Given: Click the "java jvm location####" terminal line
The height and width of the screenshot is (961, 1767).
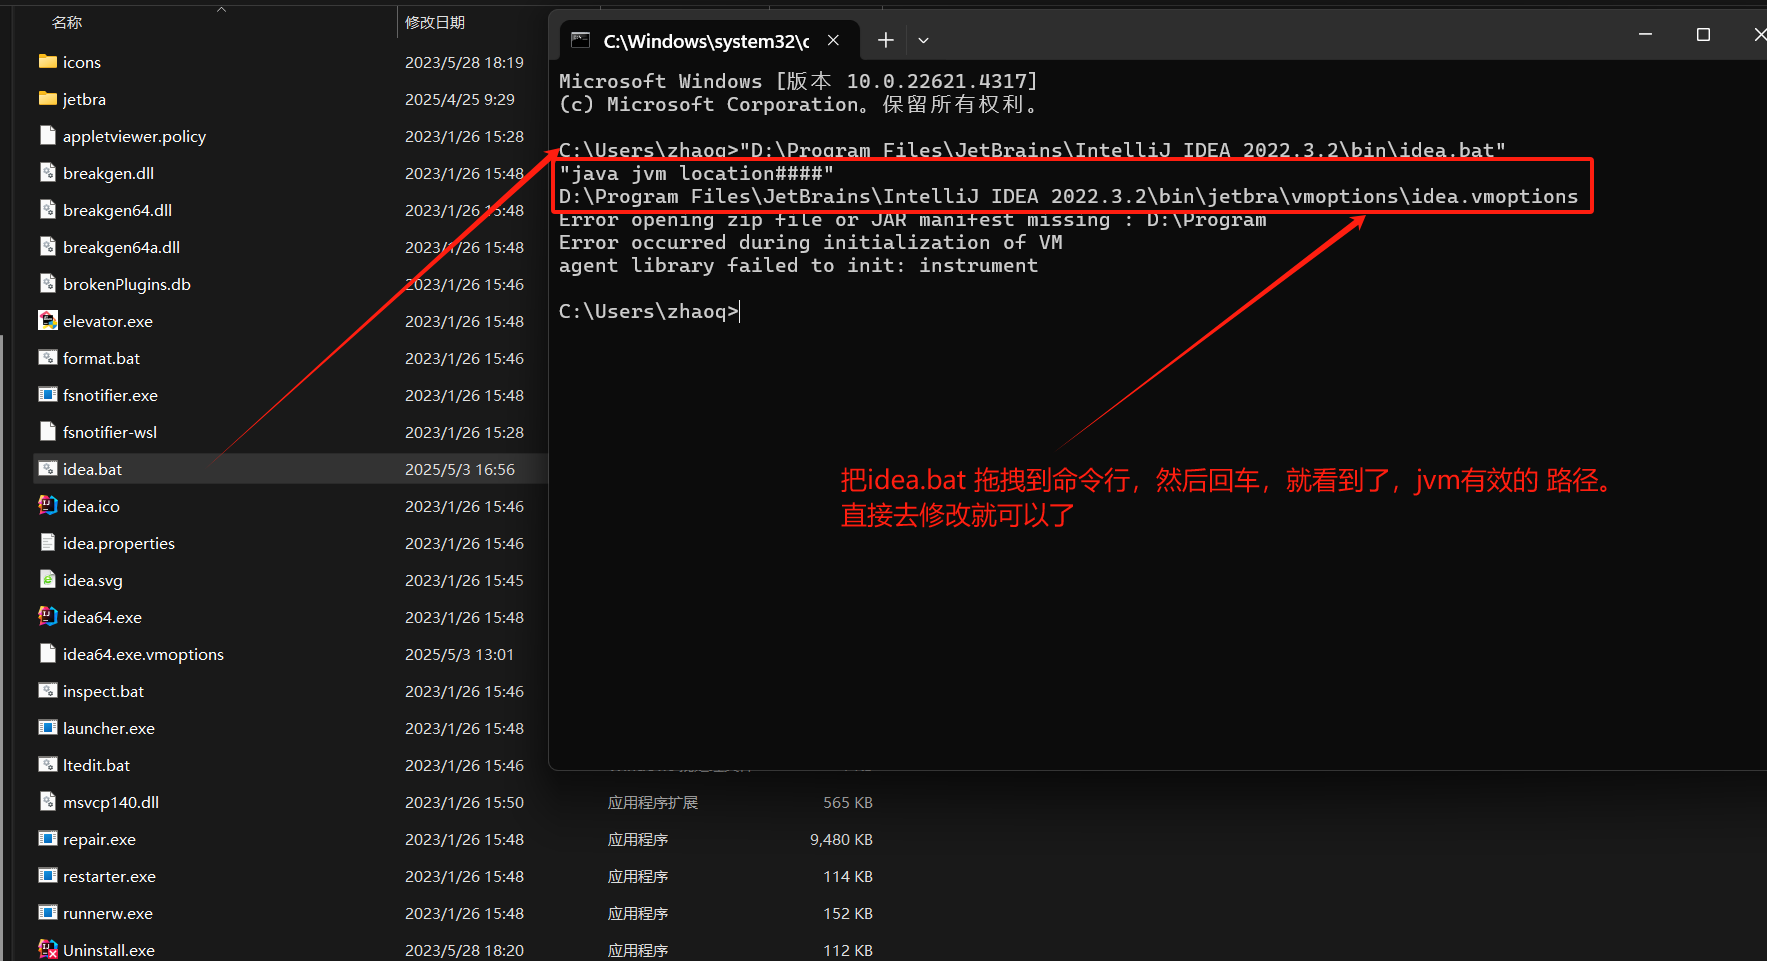Looking at the screenshot, I should 696,173.
